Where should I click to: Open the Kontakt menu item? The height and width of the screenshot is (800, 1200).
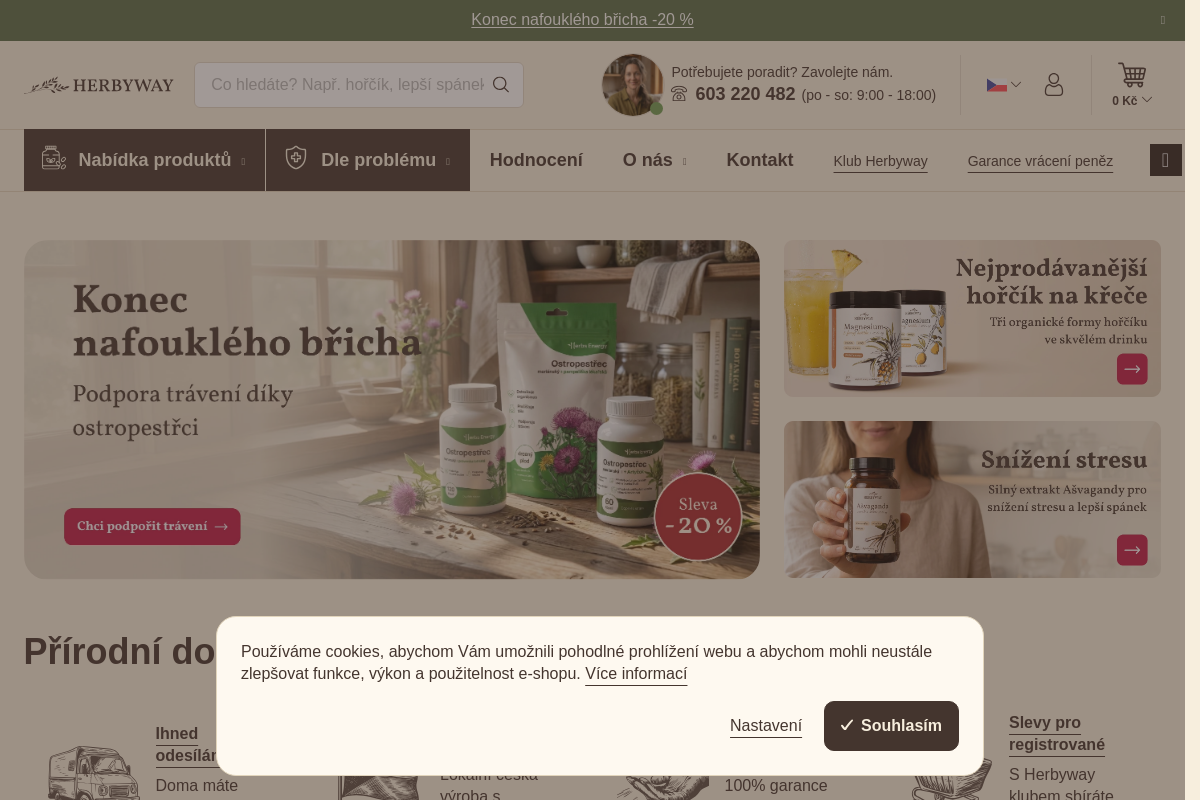tap(760, 160)
